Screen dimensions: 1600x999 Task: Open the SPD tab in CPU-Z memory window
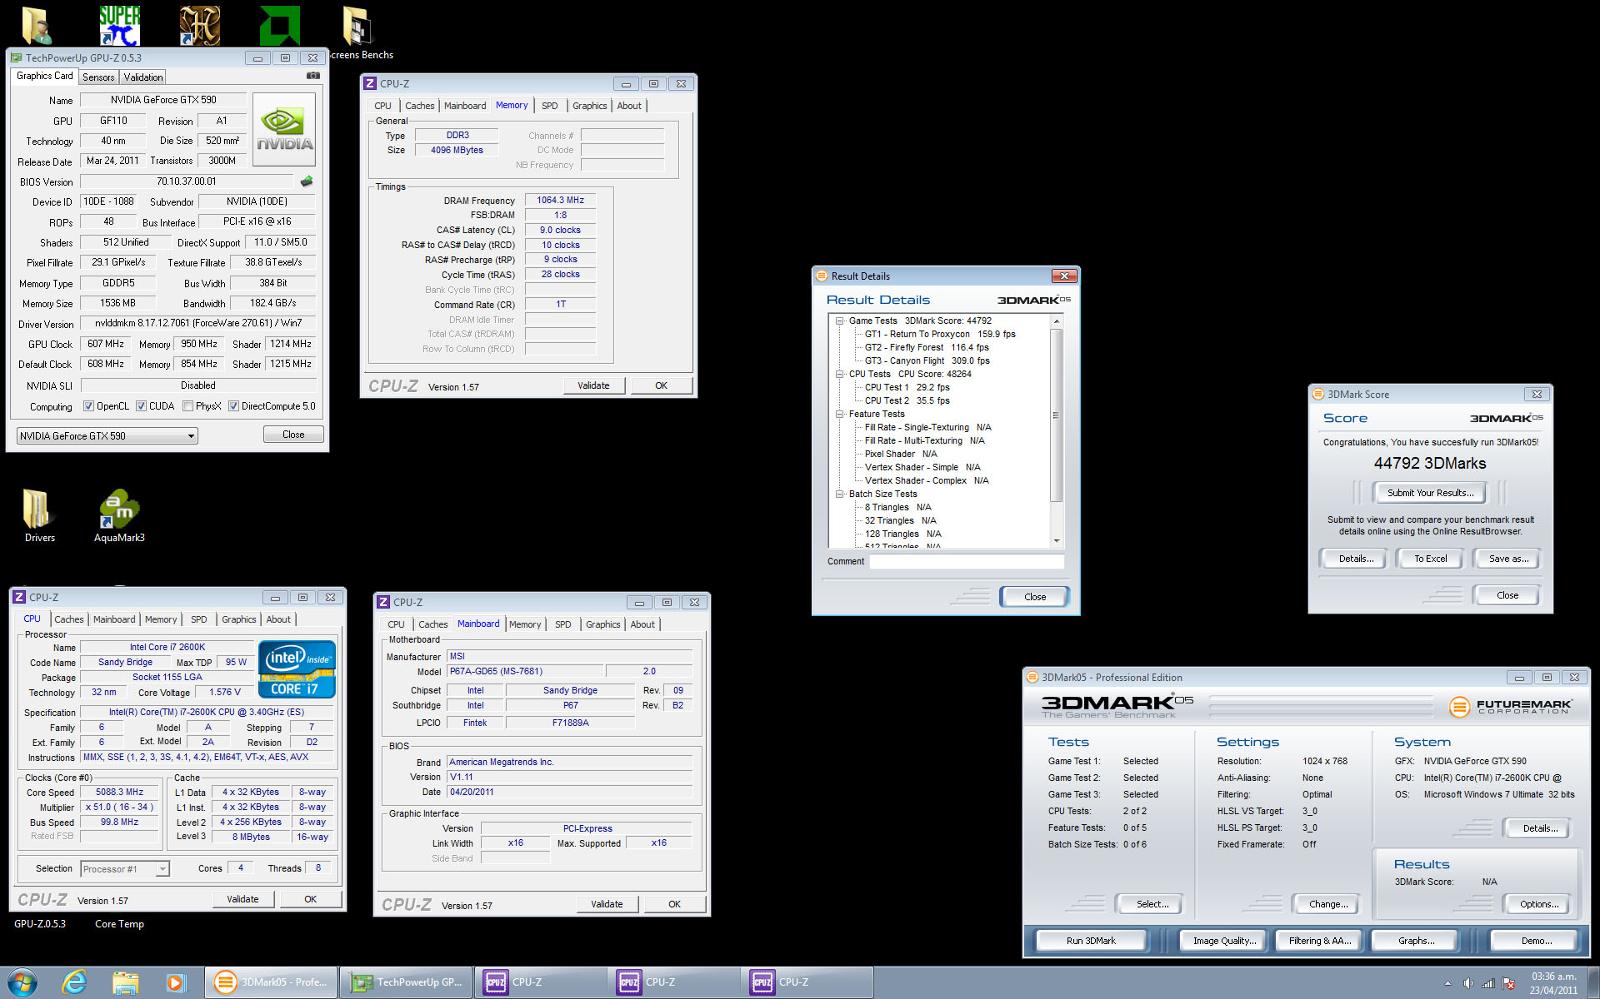pos(550,106)
